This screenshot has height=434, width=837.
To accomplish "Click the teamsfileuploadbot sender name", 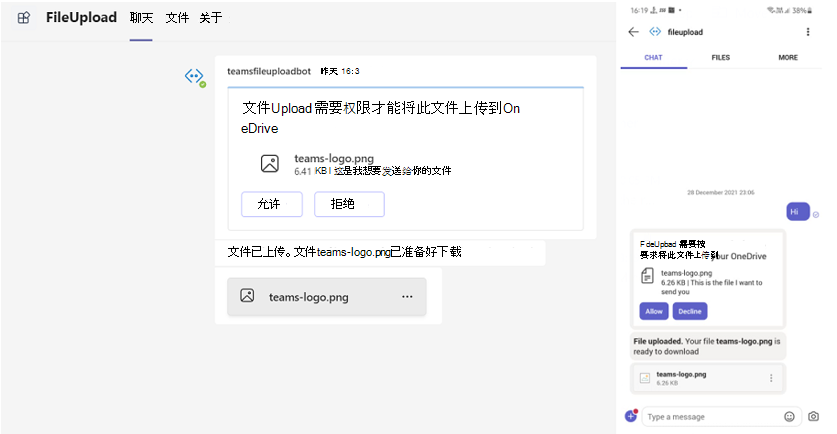I will click(269, 71).
